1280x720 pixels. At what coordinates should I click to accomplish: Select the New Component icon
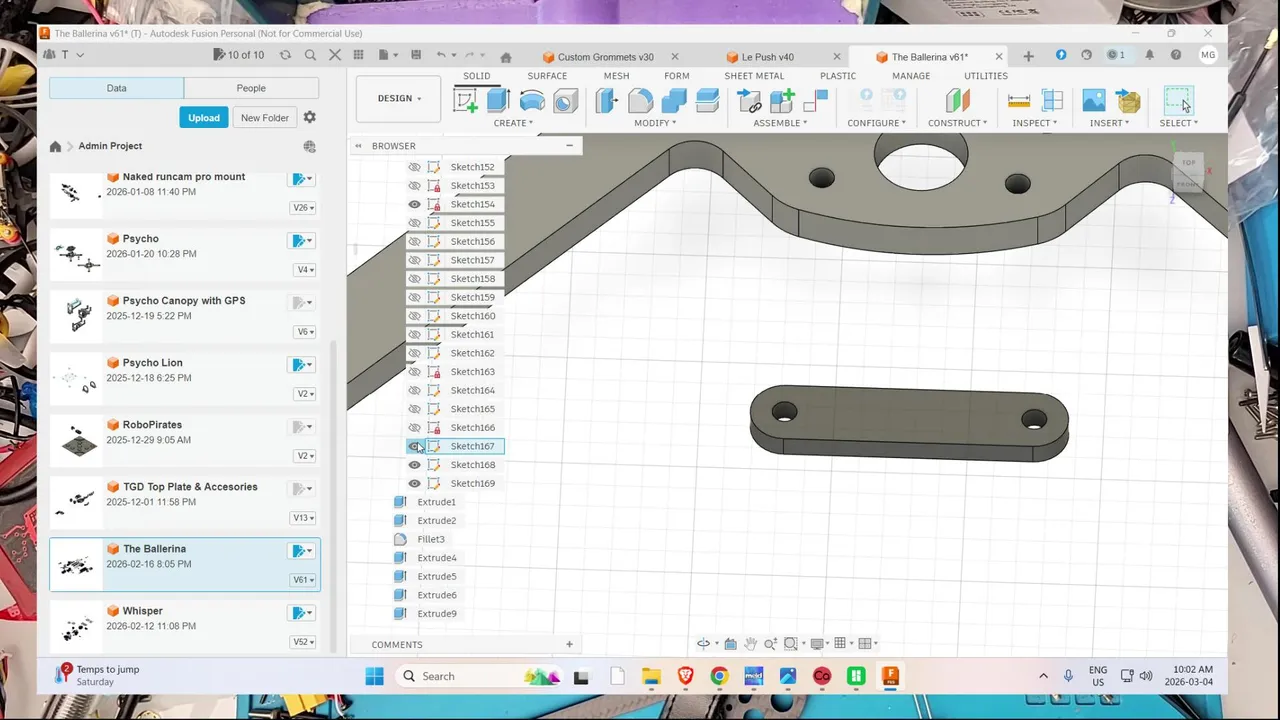(x=782, y=100)
